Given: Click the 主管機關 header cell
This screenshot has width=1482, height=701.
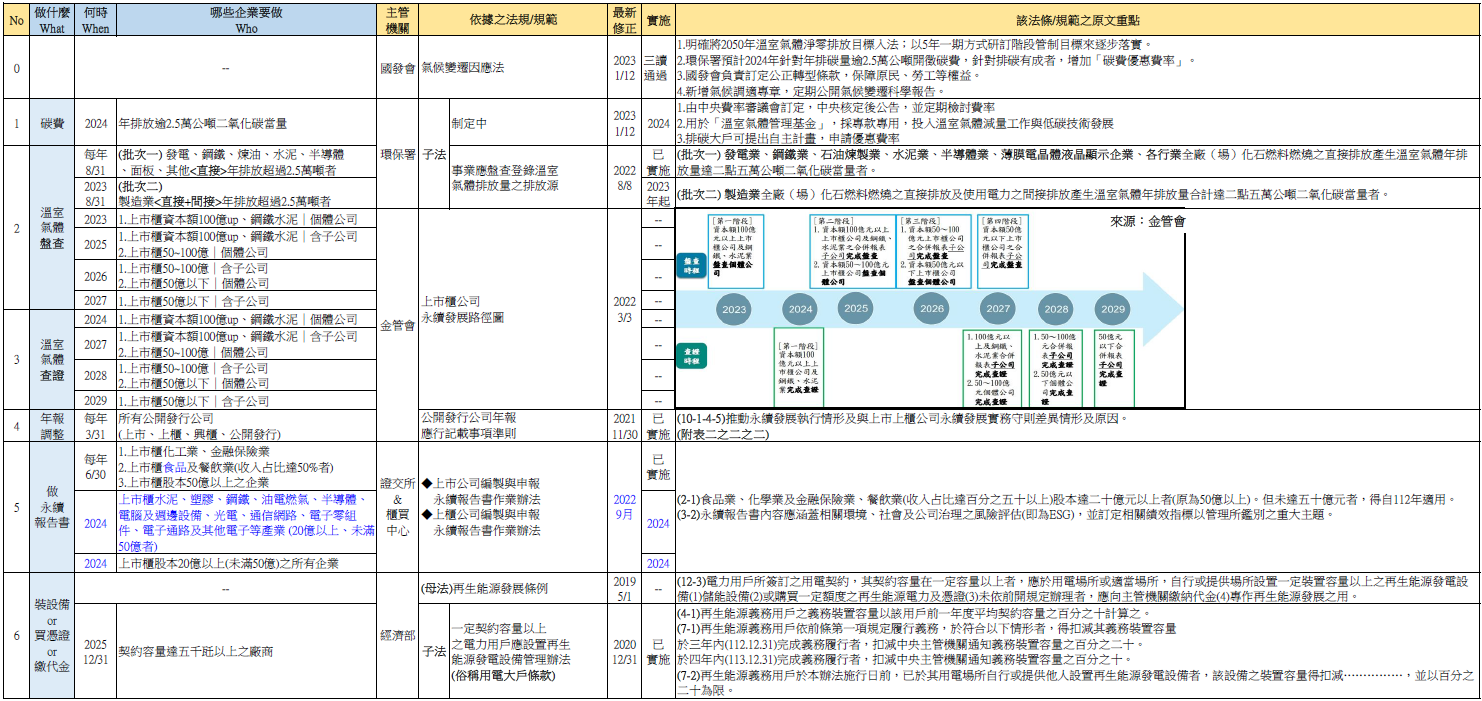Looking at the screenshot, I should click(397, 19).
